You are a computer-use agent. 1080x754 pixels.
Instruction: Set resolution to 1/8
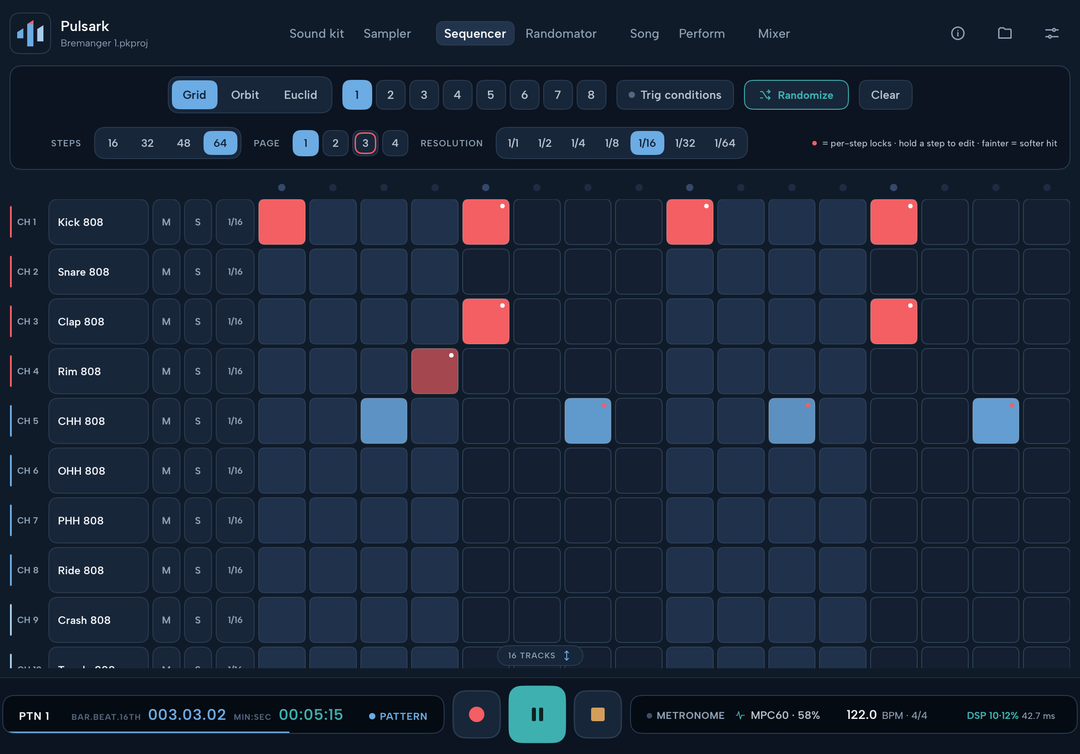[612, 143]
